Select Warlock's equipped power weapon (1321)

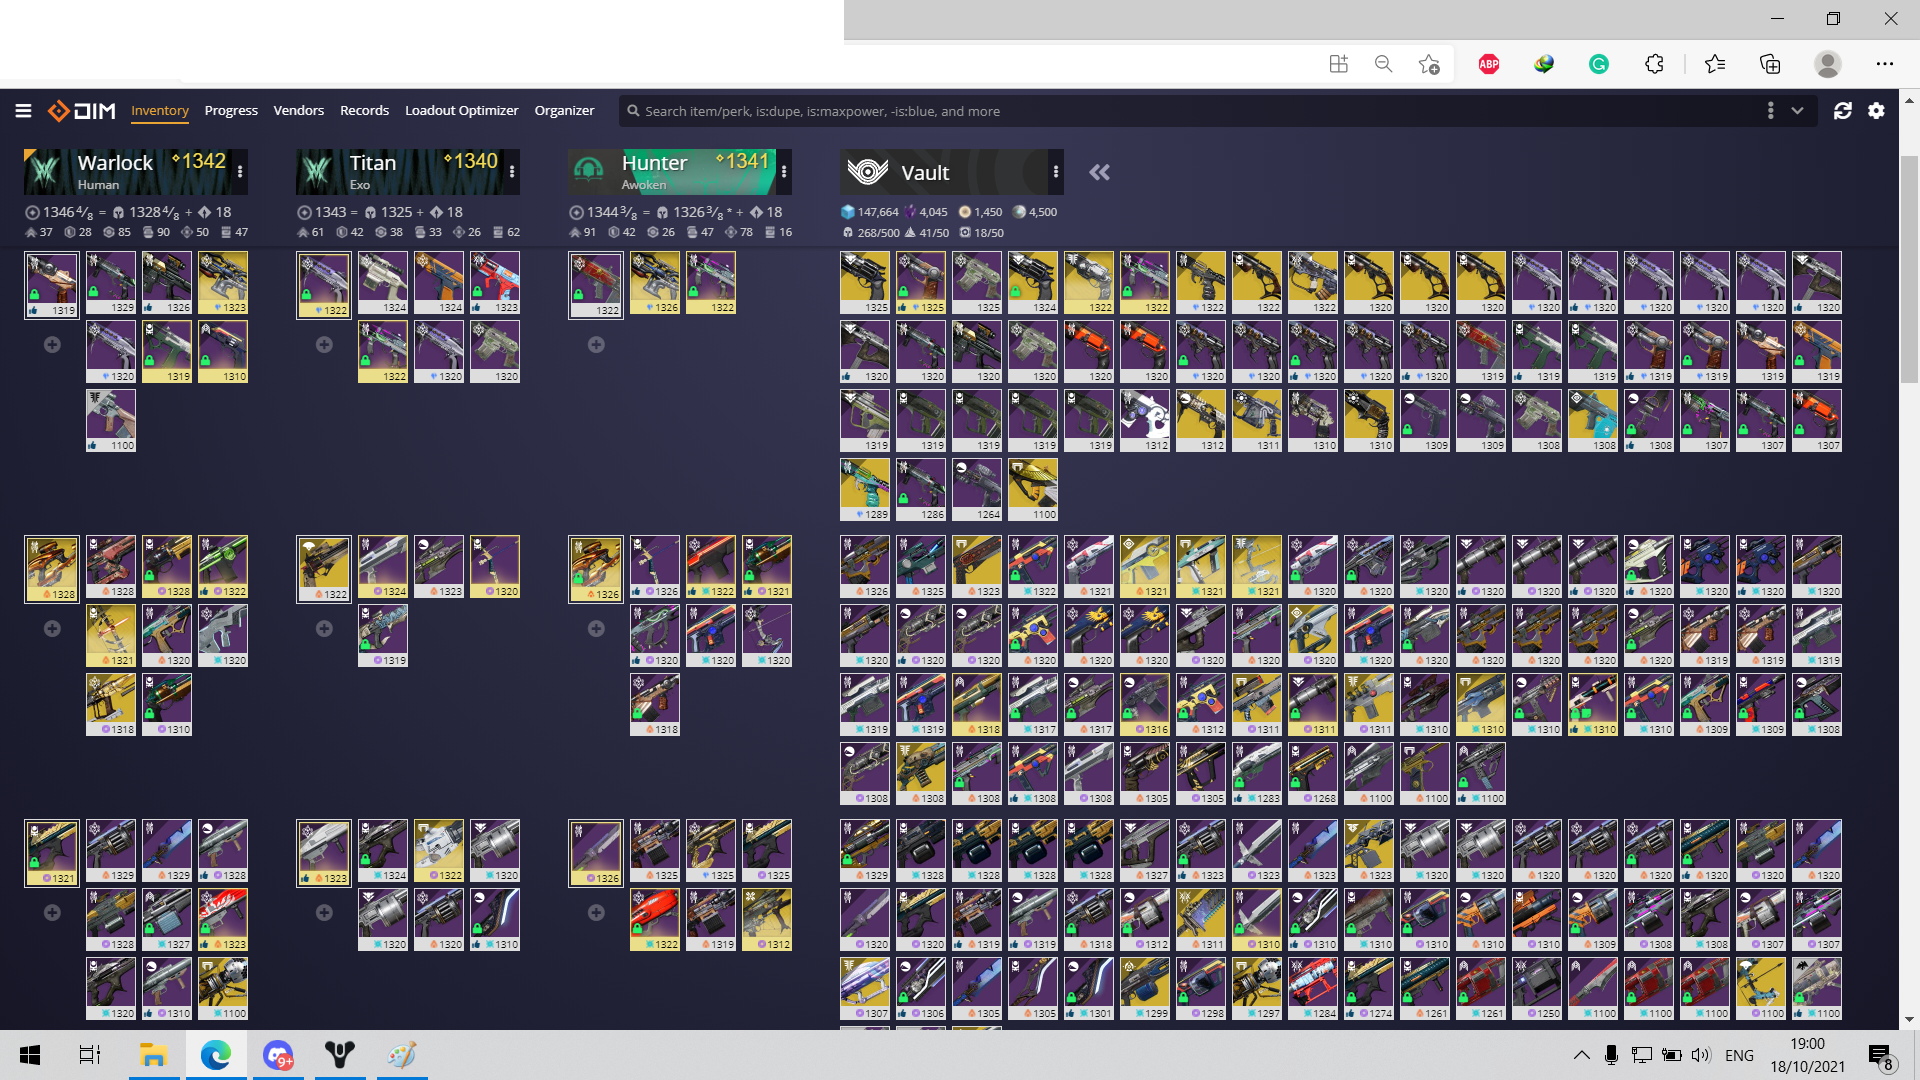tap(52, 853)
